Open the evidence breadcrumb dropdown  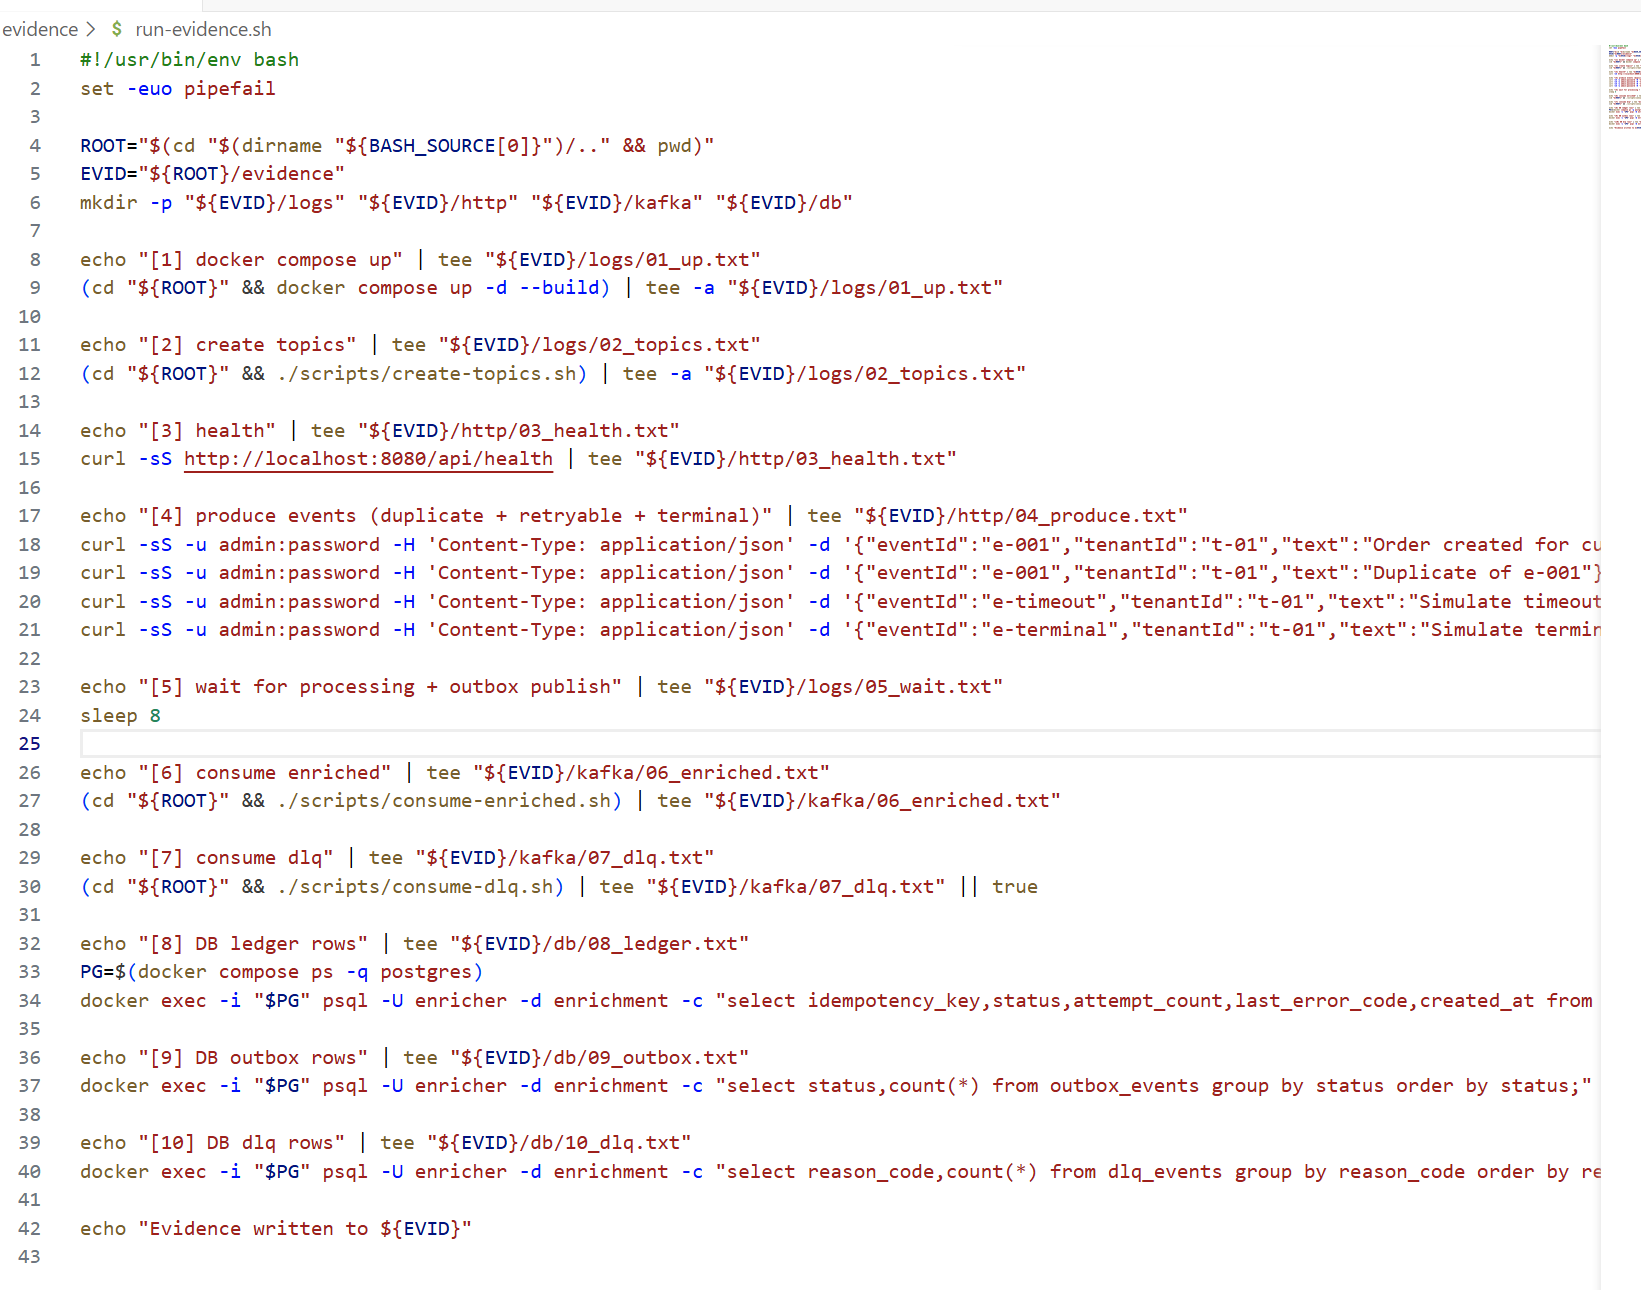click(40, 29)
